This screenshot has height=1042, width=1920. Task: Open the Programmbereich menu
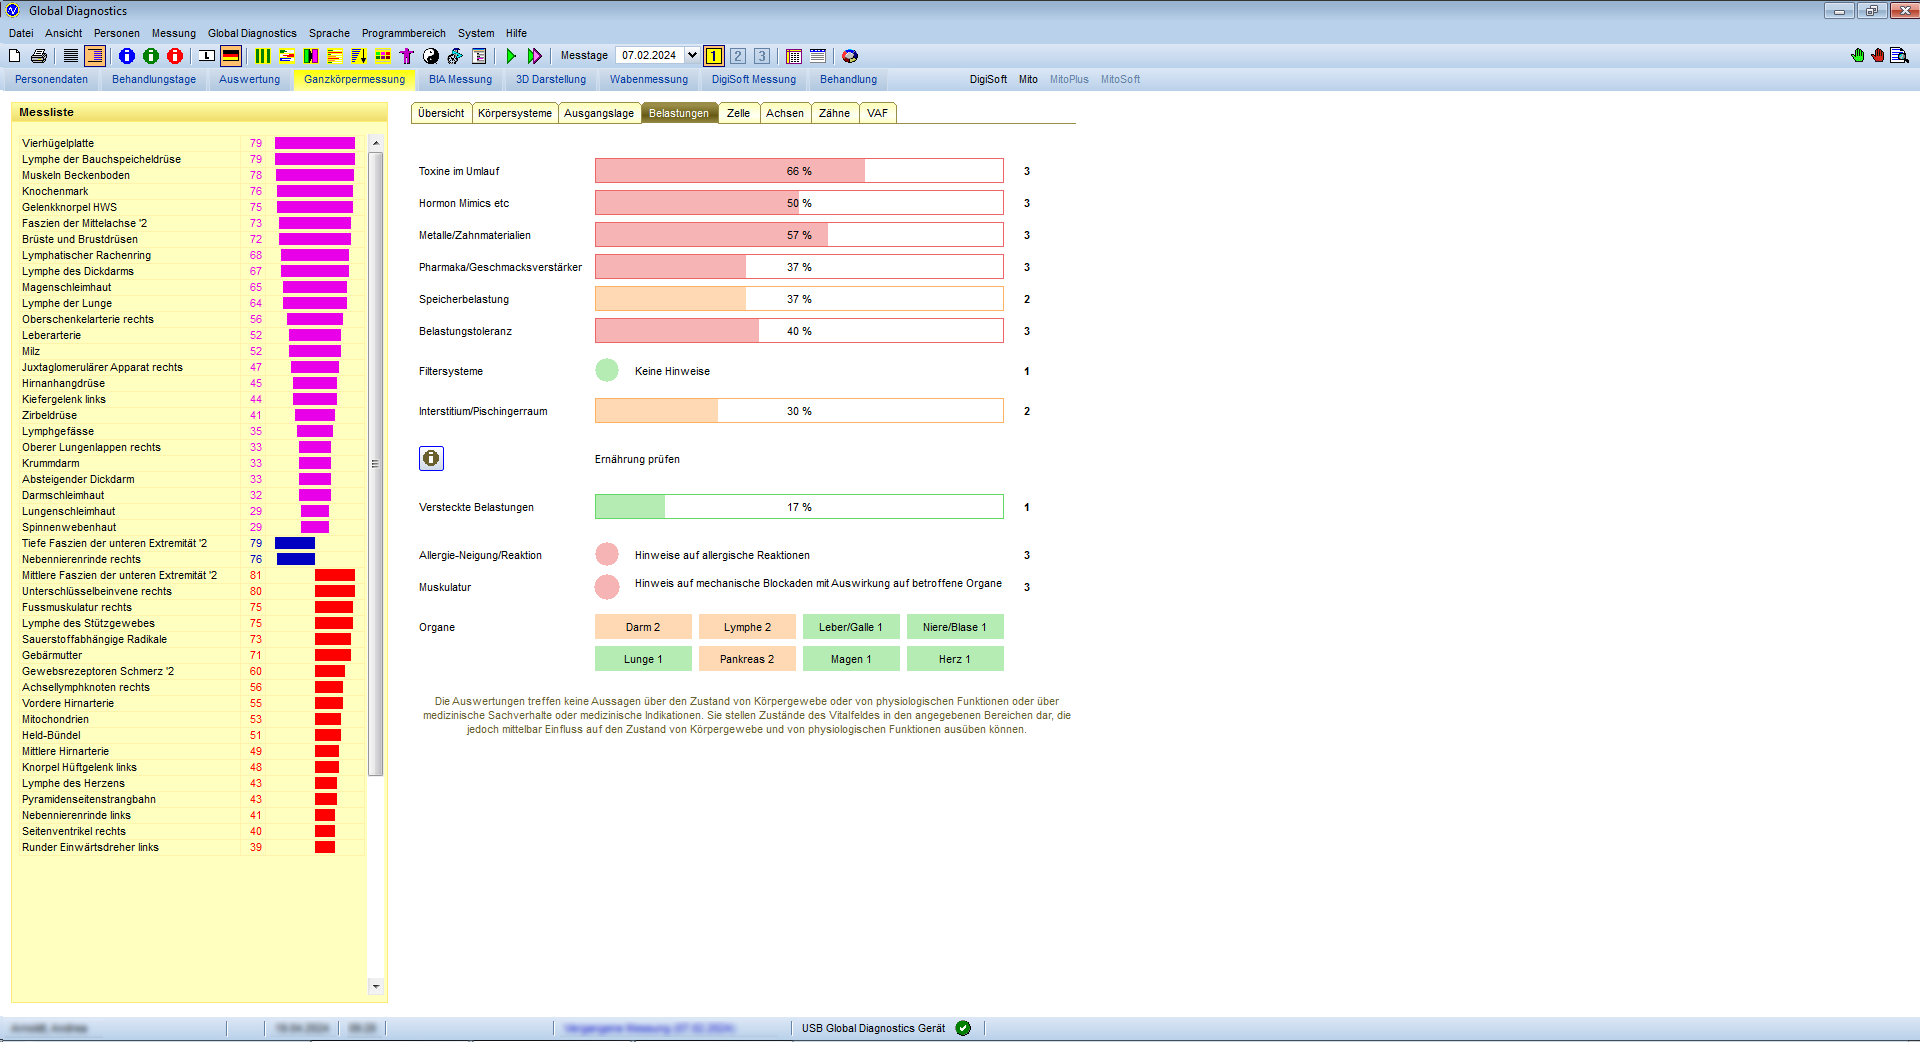(x=404, y=33)
